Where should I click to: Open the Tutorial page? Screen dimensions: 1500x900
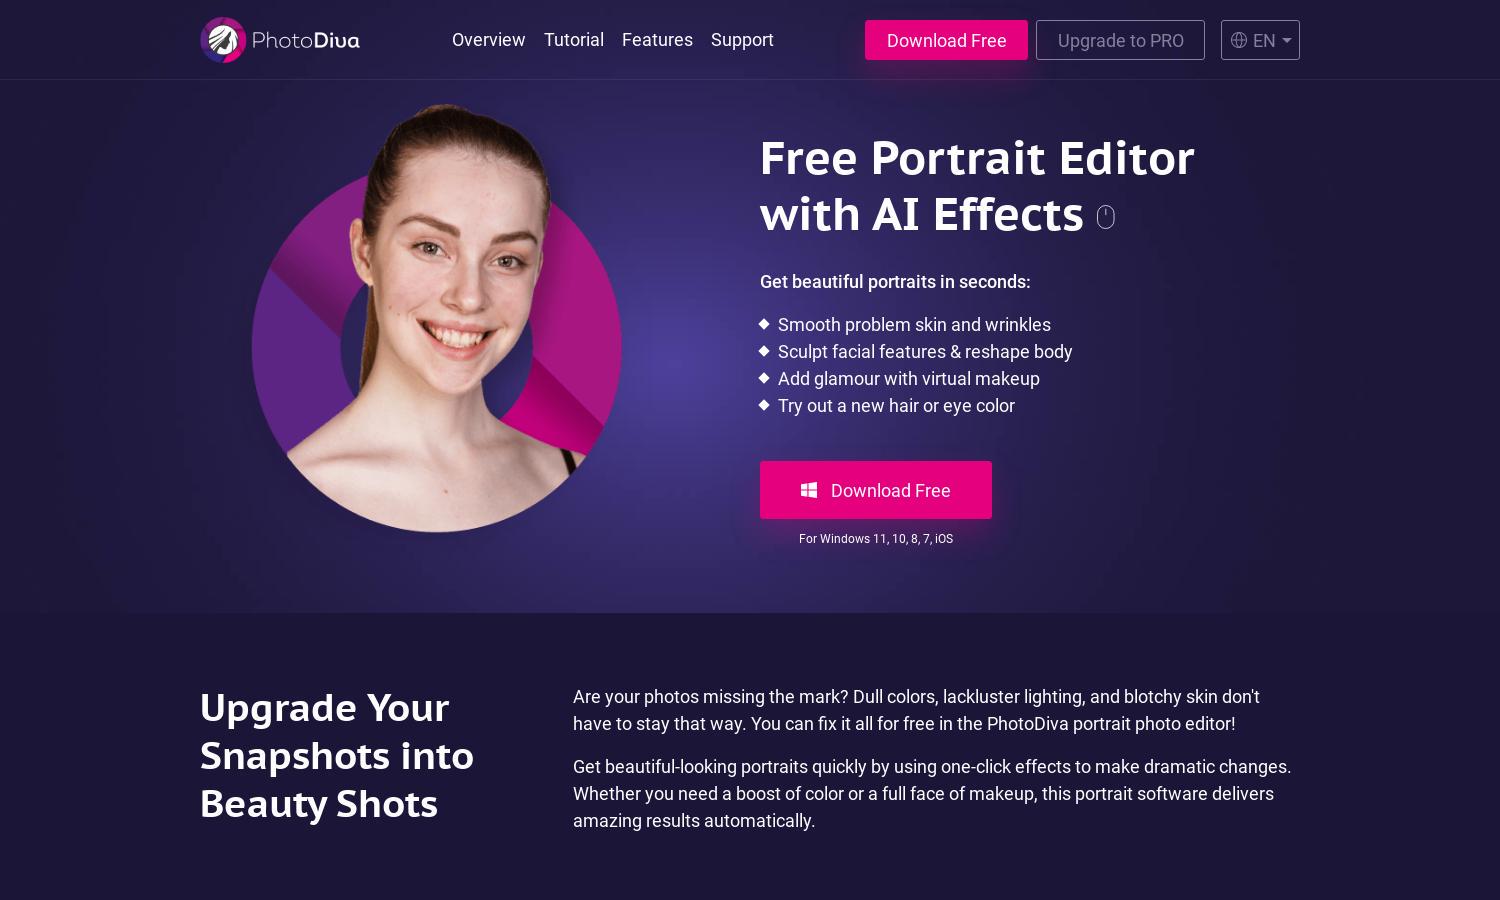[574, 40]
